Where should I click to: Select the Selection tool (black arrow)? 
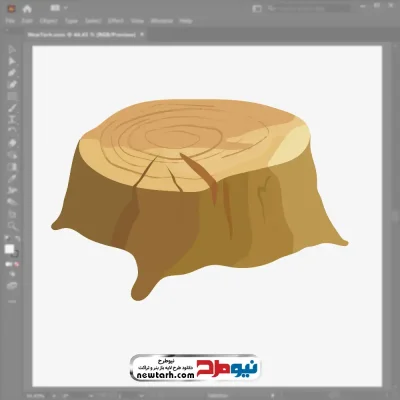12,49
